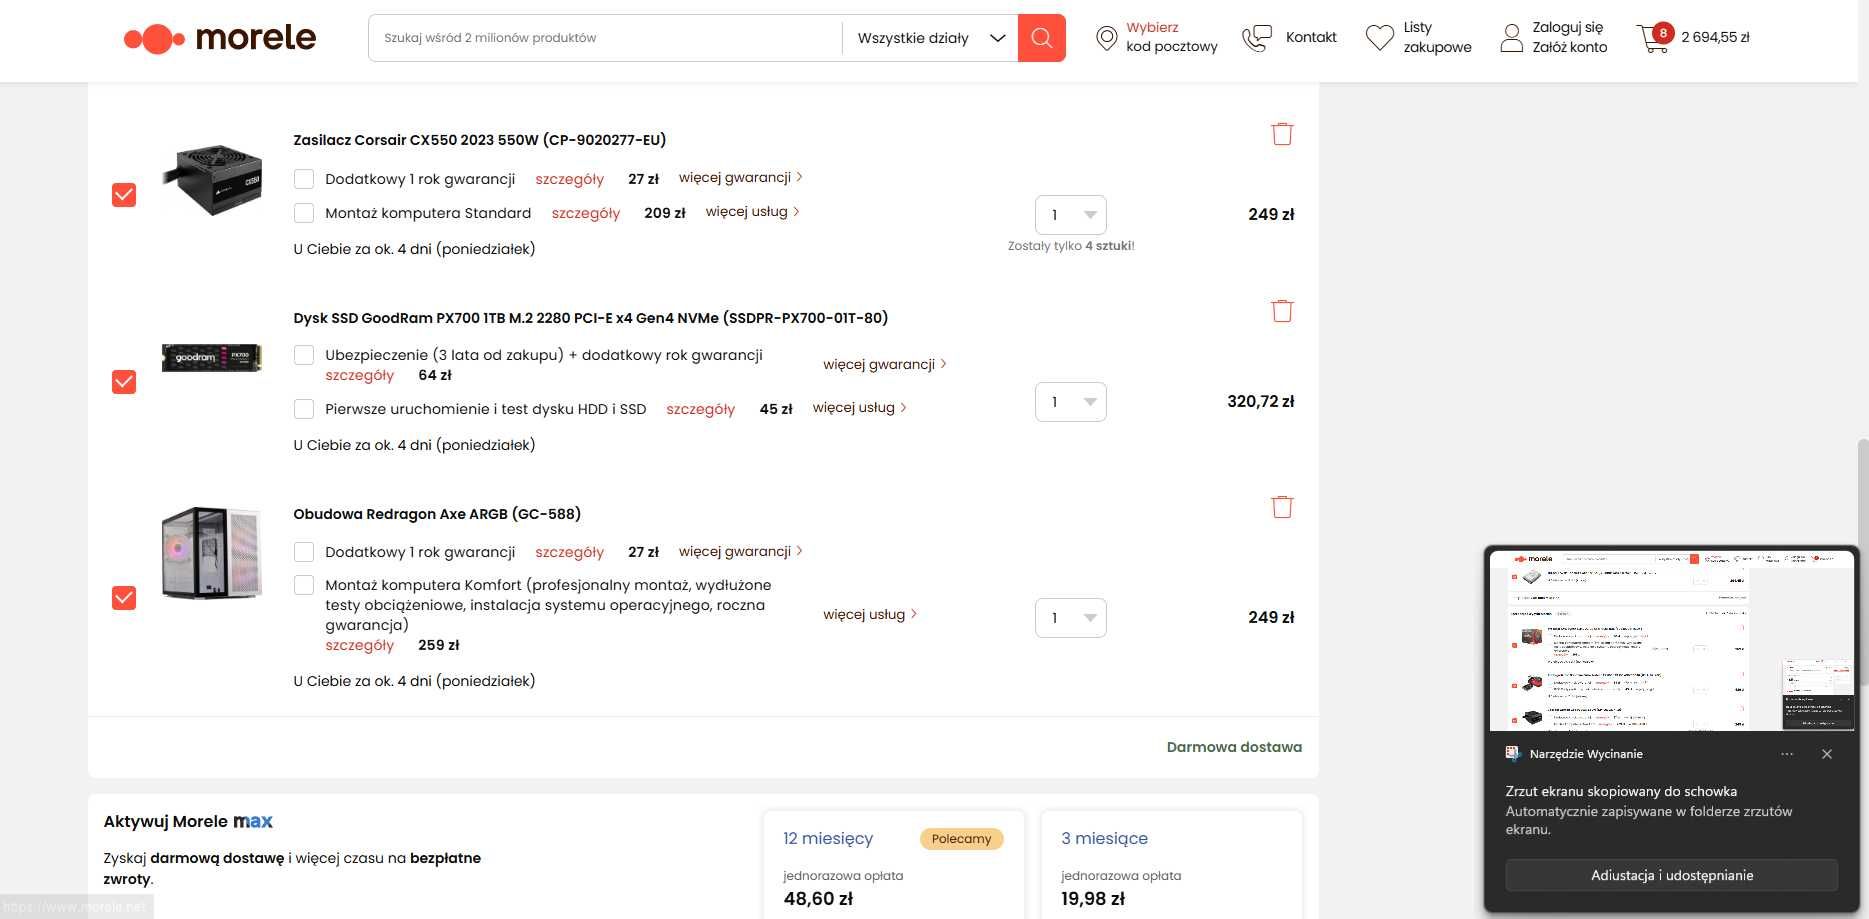Trash the Redragon Axe ARGB case
Viewport: 1869px width, 919px height.
click(x=1282, y=507)
